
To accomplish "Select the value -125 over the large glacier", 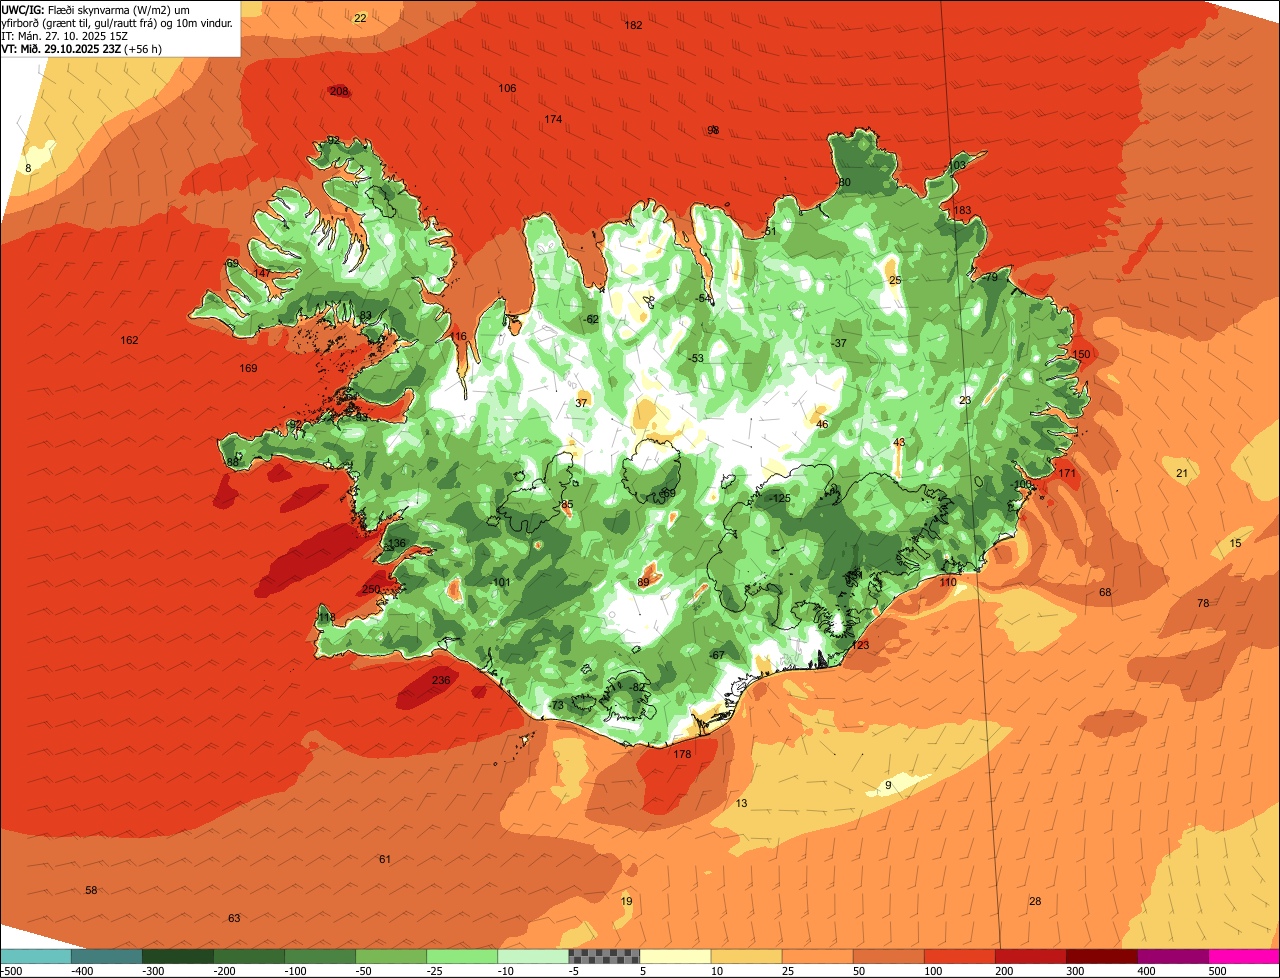I will click(780, 498).
